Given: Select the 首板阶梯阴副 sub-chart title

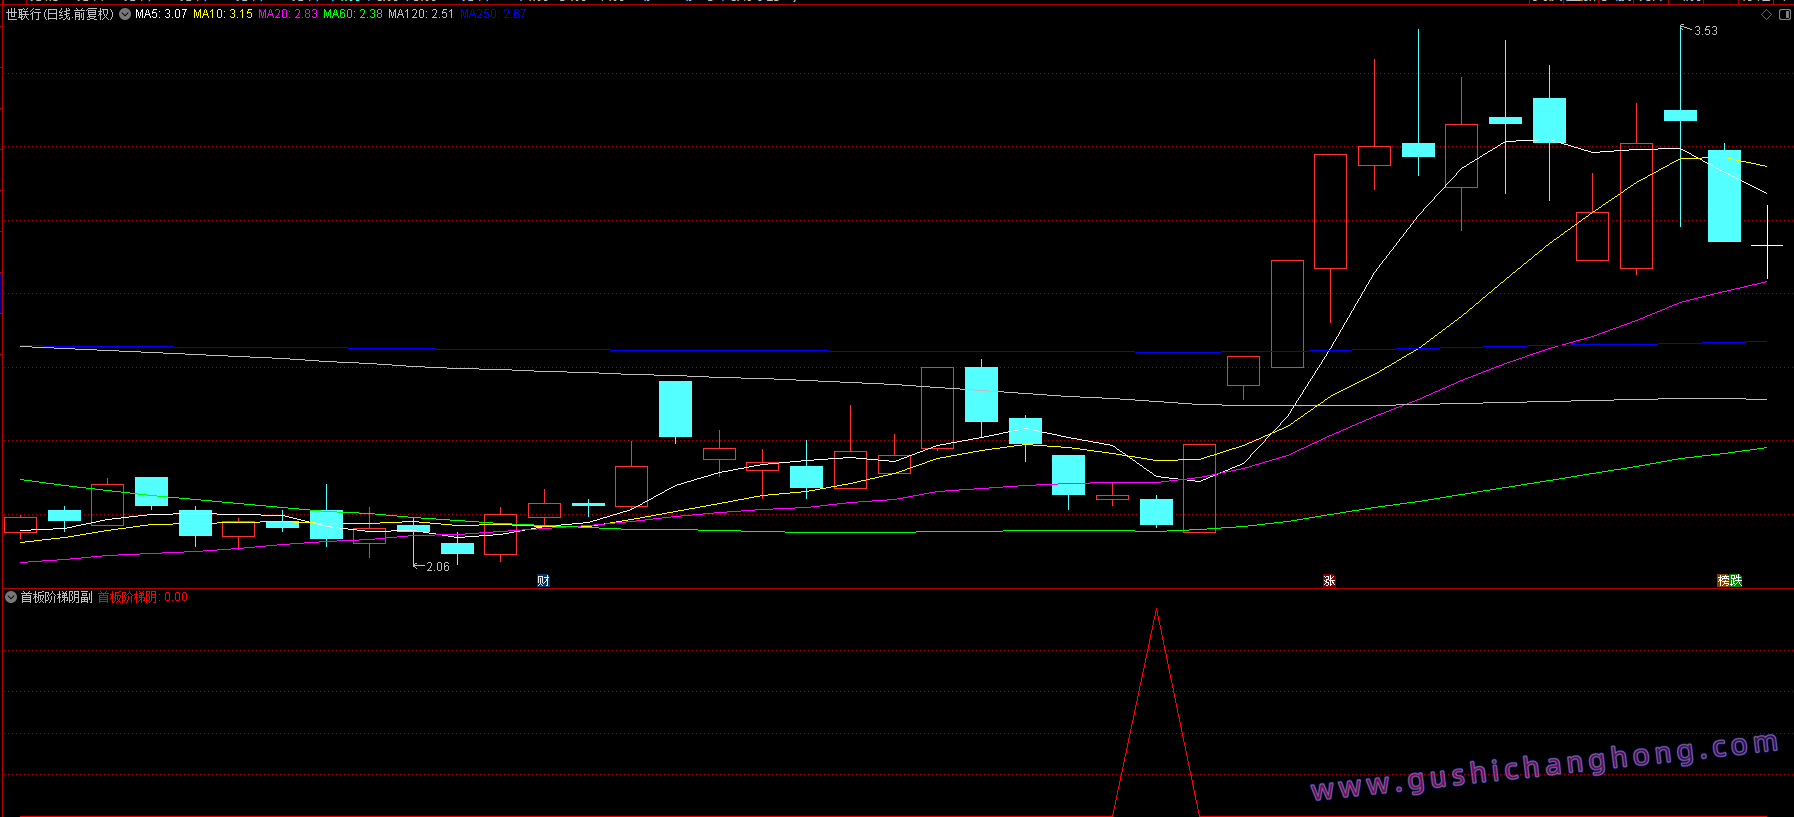Looking at the screenshot, I should [x=57, y=597].
